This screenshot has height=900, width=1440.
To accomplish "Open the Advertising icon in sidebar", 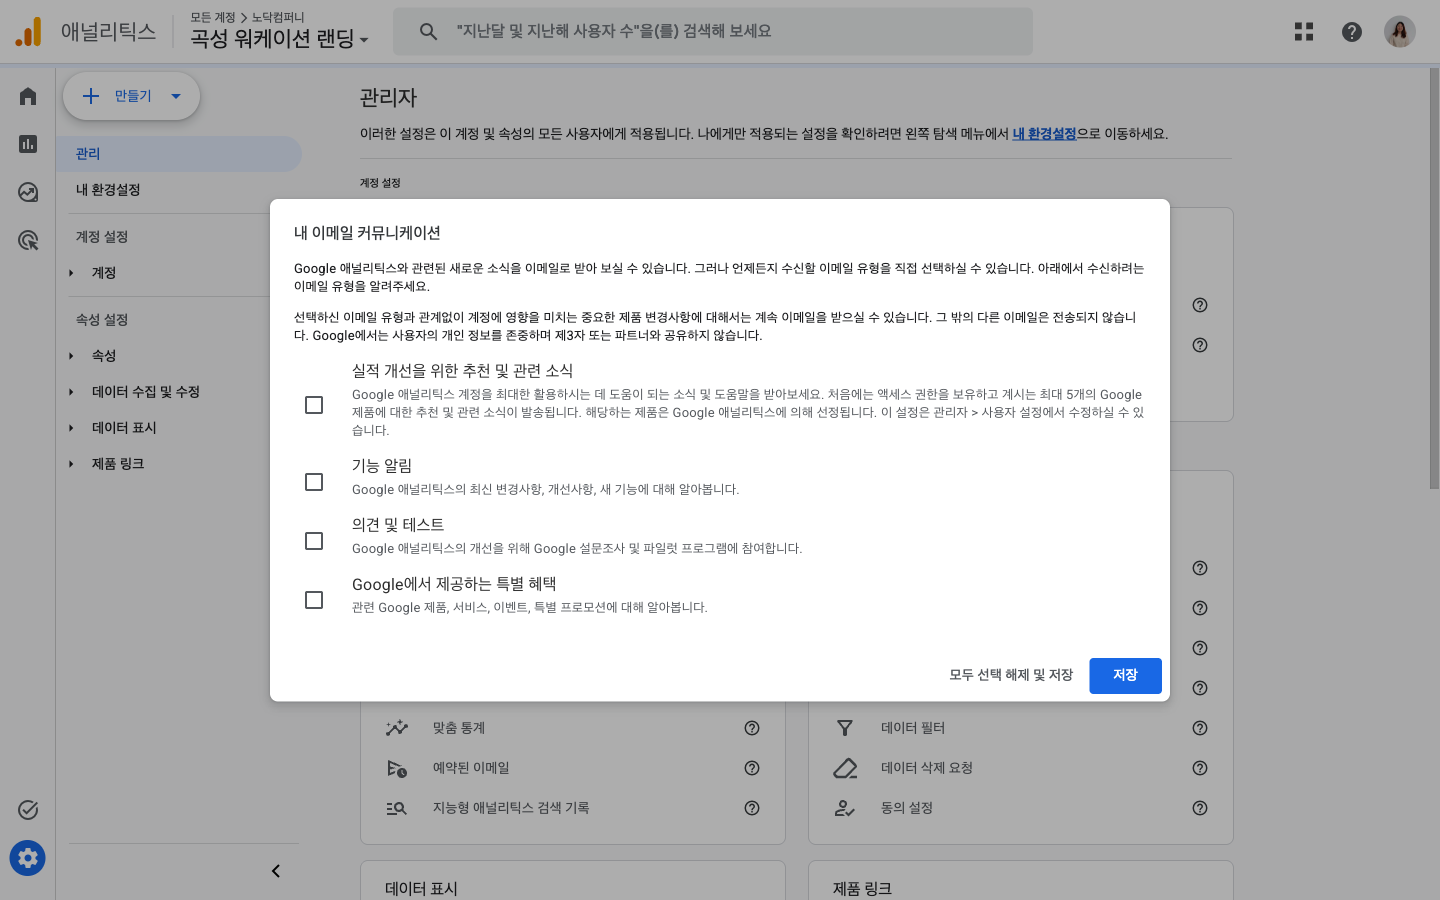I will 28,240.
